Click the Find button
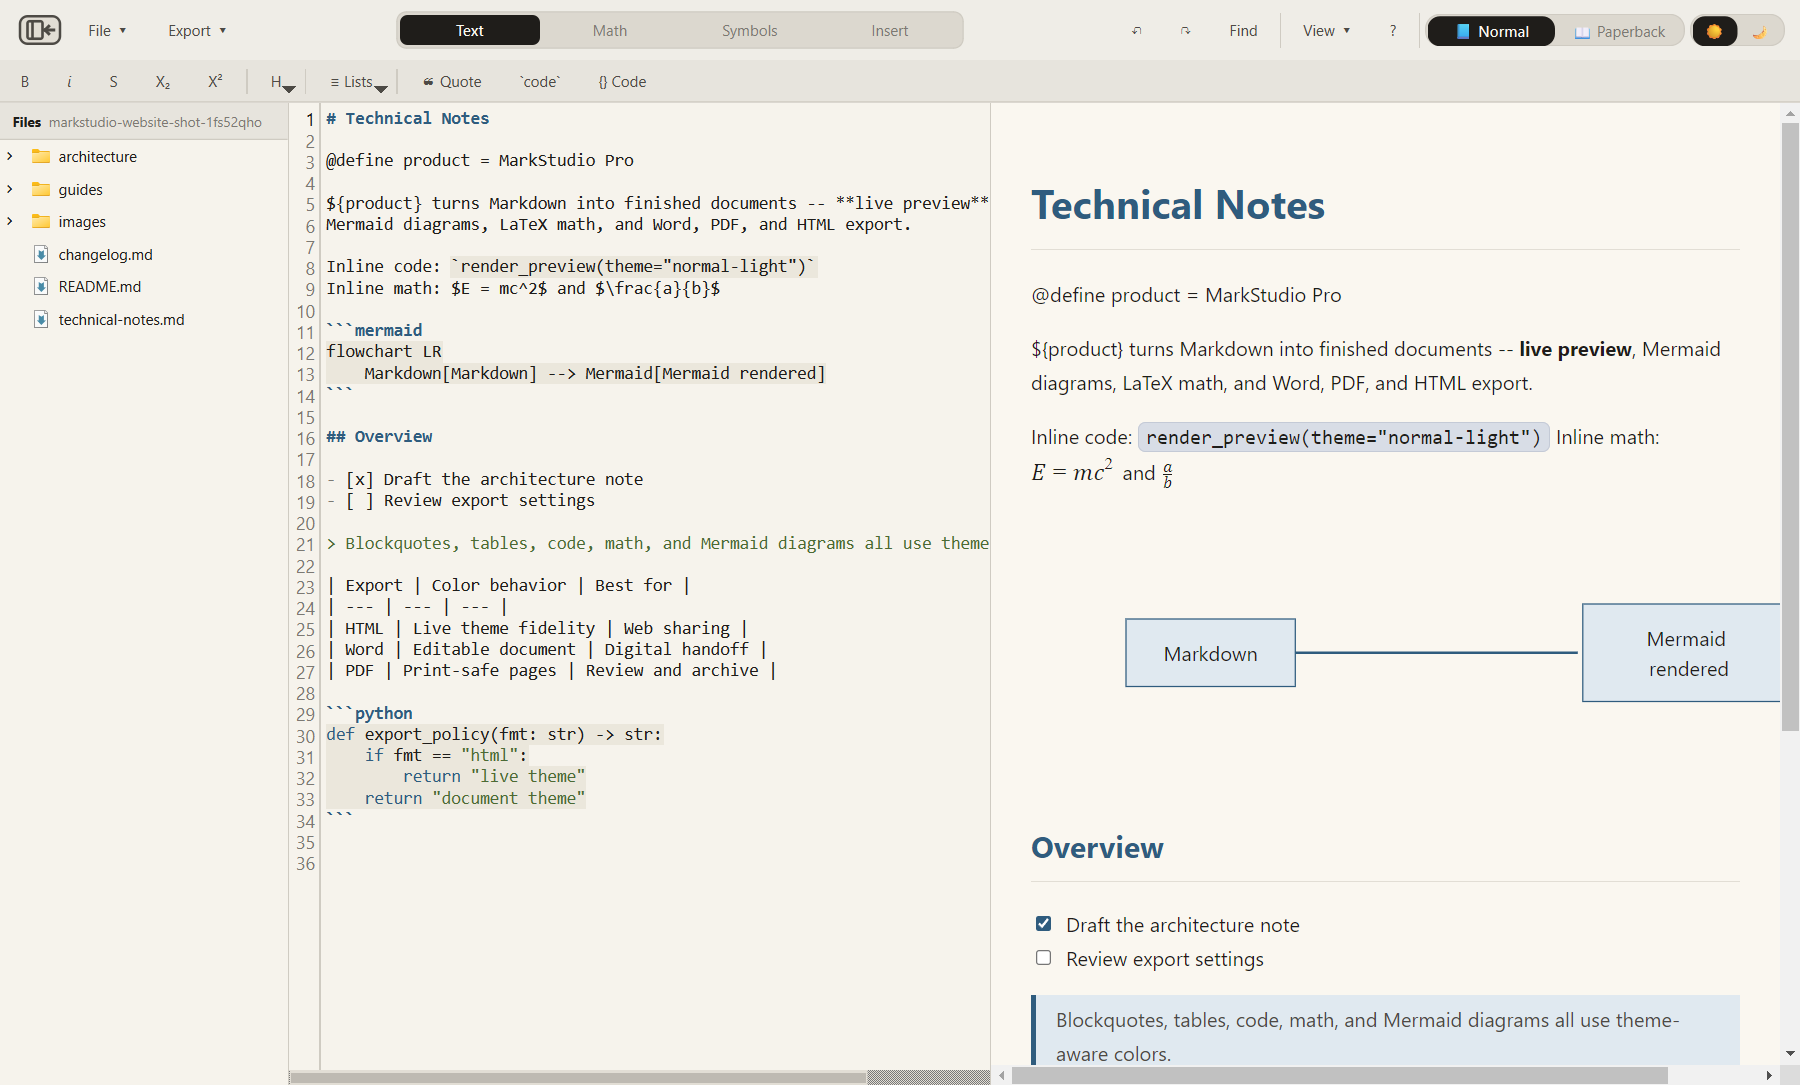This screenshot has height=1085, width=1800. (x=1243, y=31)
